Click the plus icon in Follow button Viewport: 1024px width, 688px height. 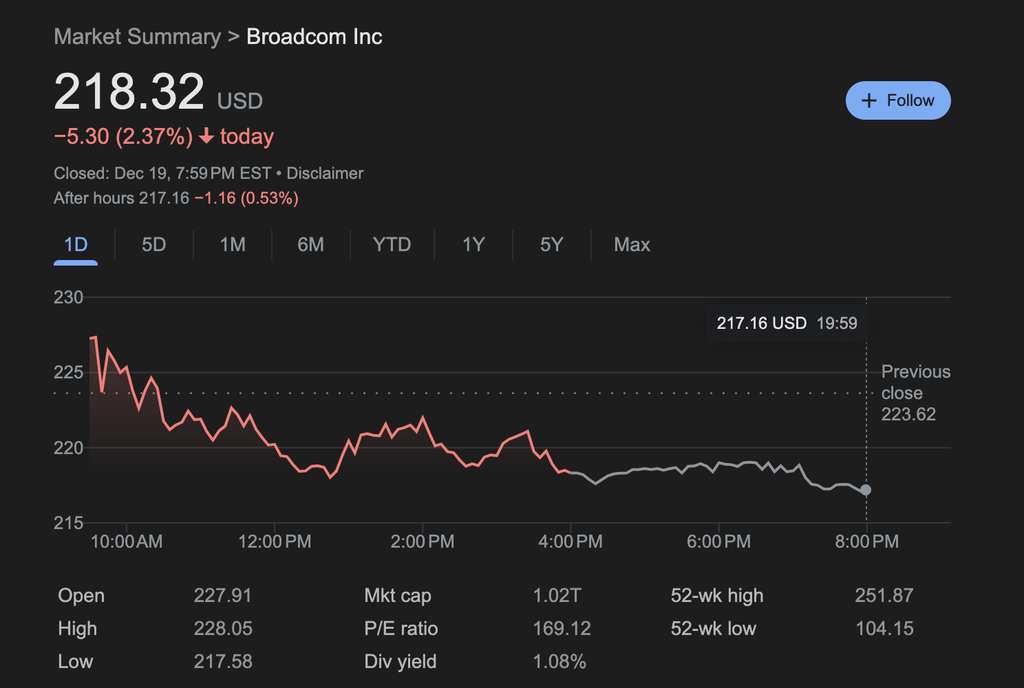click(869, 101)
